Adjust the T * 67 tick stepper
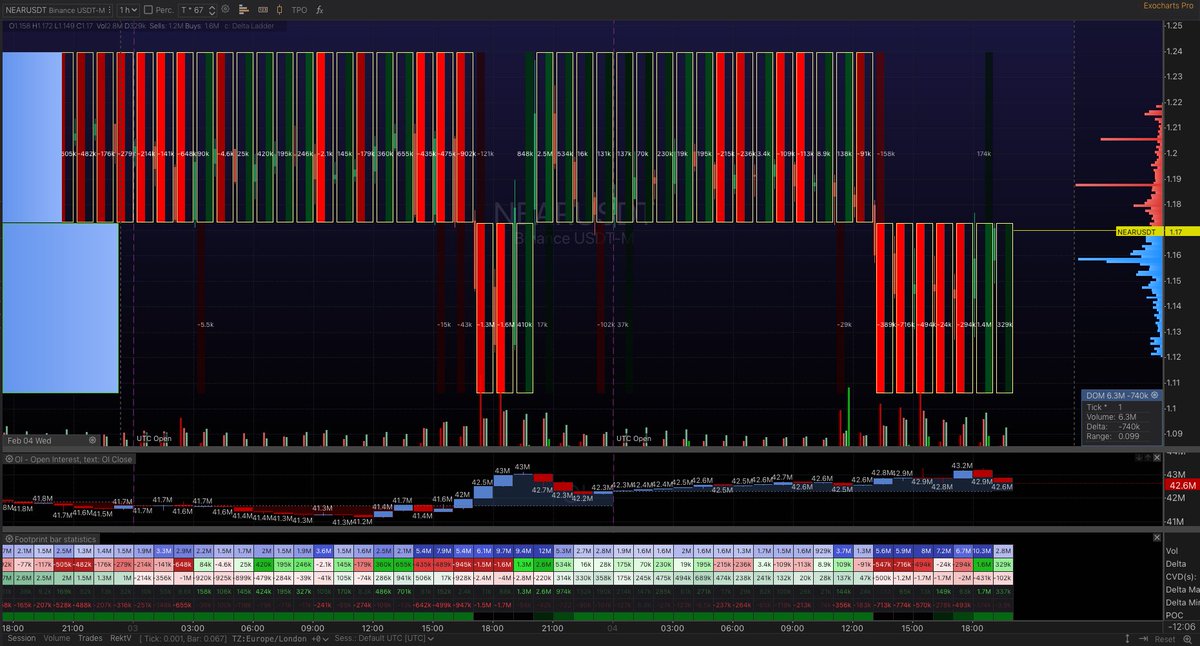This screenshot has height=646, width=1200. pos(213,9)
